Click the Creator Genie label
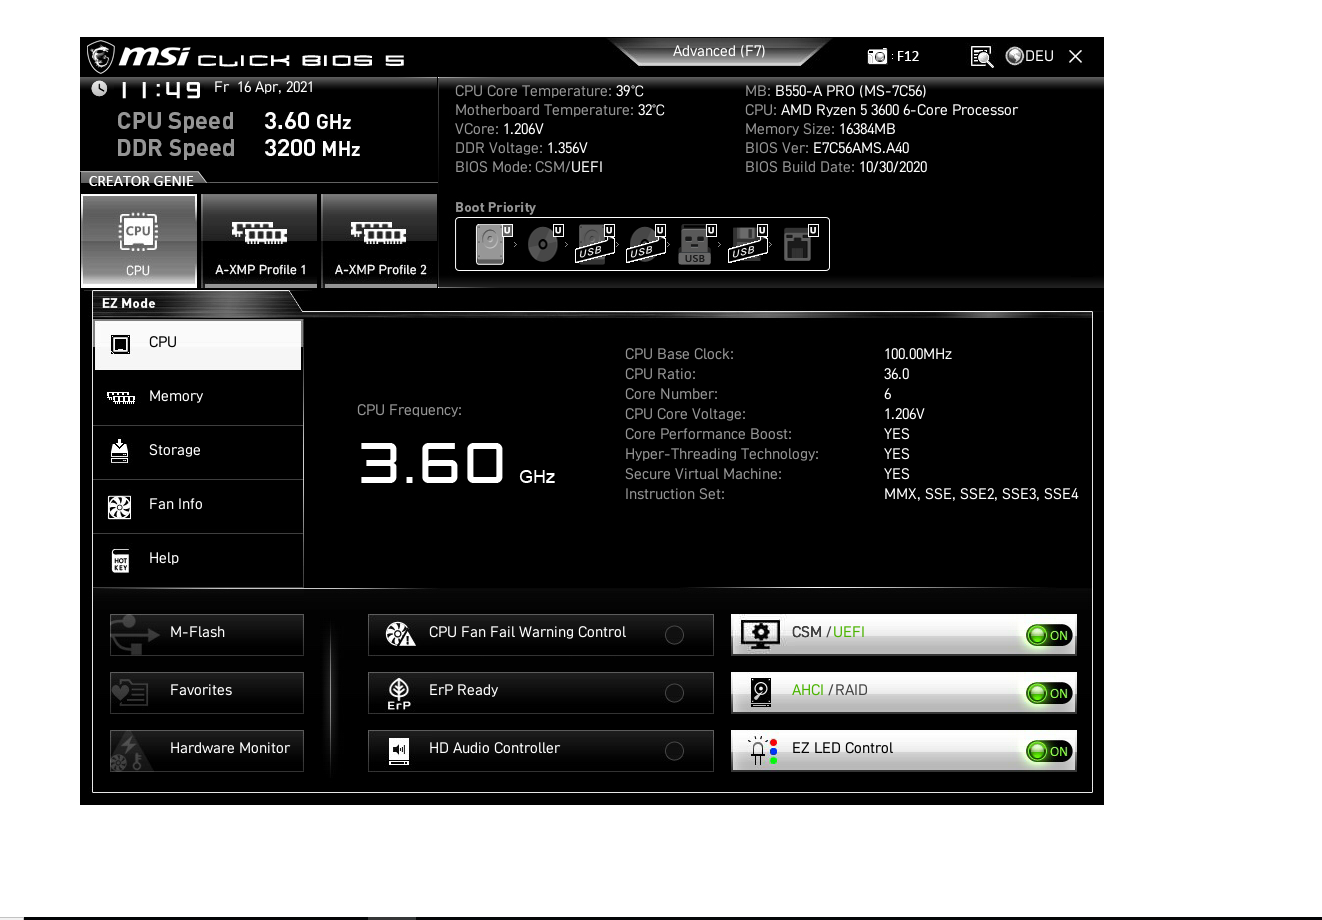This screenshot has height=920, width=1322. (x=141, y=181)
